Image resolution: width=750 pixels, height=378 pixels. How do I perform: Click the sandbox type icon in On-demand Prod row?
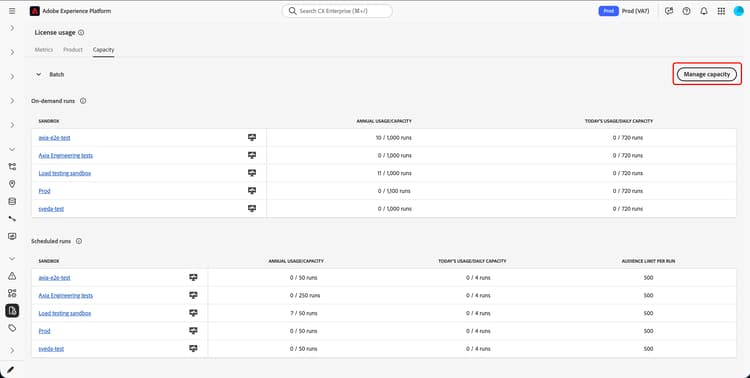(x=252, y=190)
